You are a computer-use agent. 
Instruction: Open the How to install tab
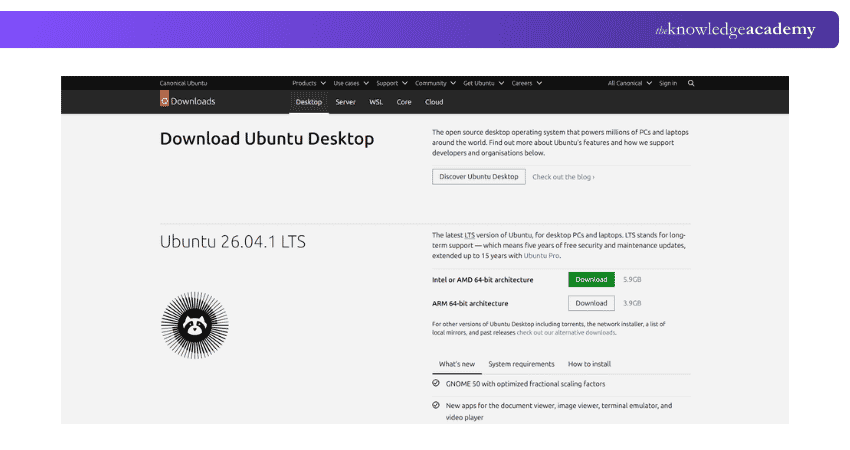(x=589, y=364)
